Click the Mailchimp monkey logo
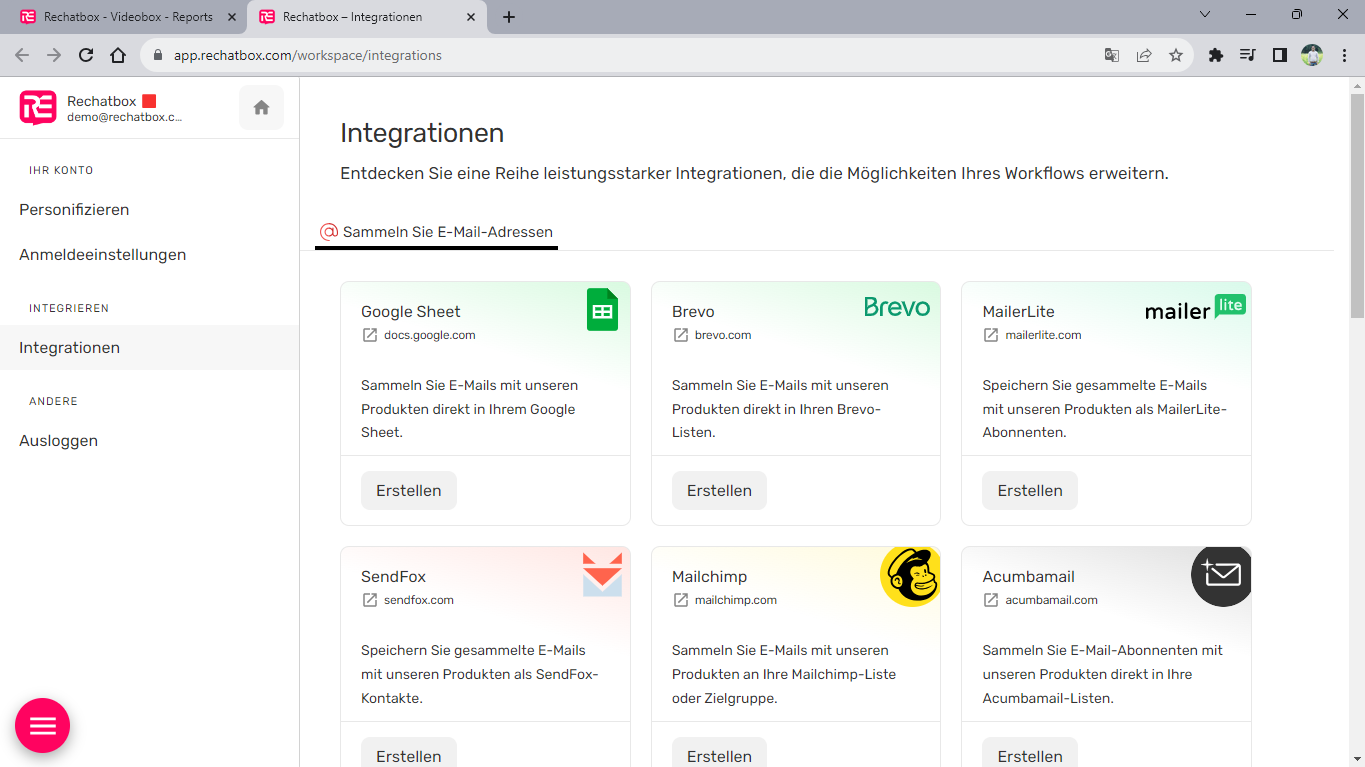Viewport: 1365px width, 767px height. point(910,576)
